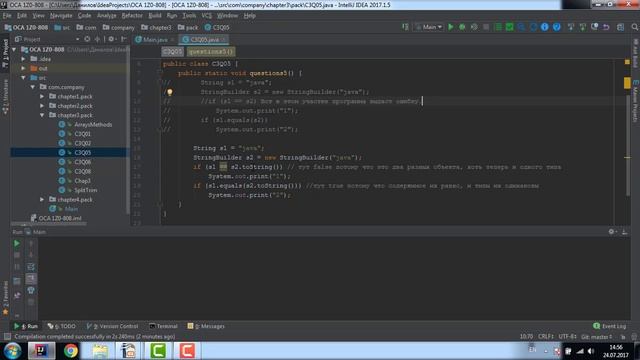The height and width of the screenshot is (360, 640).
Task: Click the Search Everywhere magnifier icon
Action: click(x=635, y=27)
